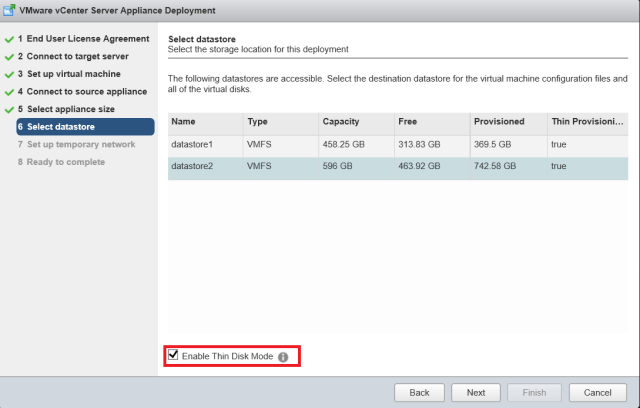The image size is (640, 408).
Task: Cancel the deployment wizard
Action: pyautogui.click(x=598, y=392)
